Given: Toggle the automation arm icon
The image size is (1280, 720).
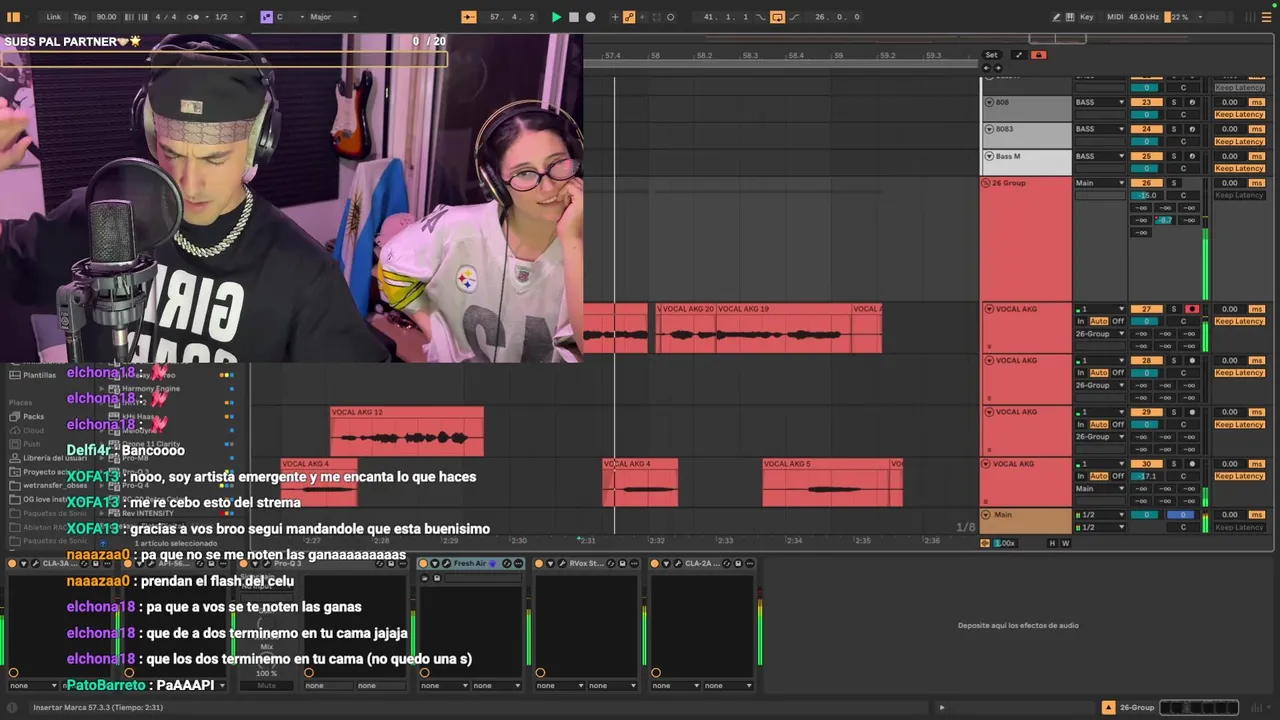Looking at the screenshot, I should pyautogui.click(x=629, y=17).
